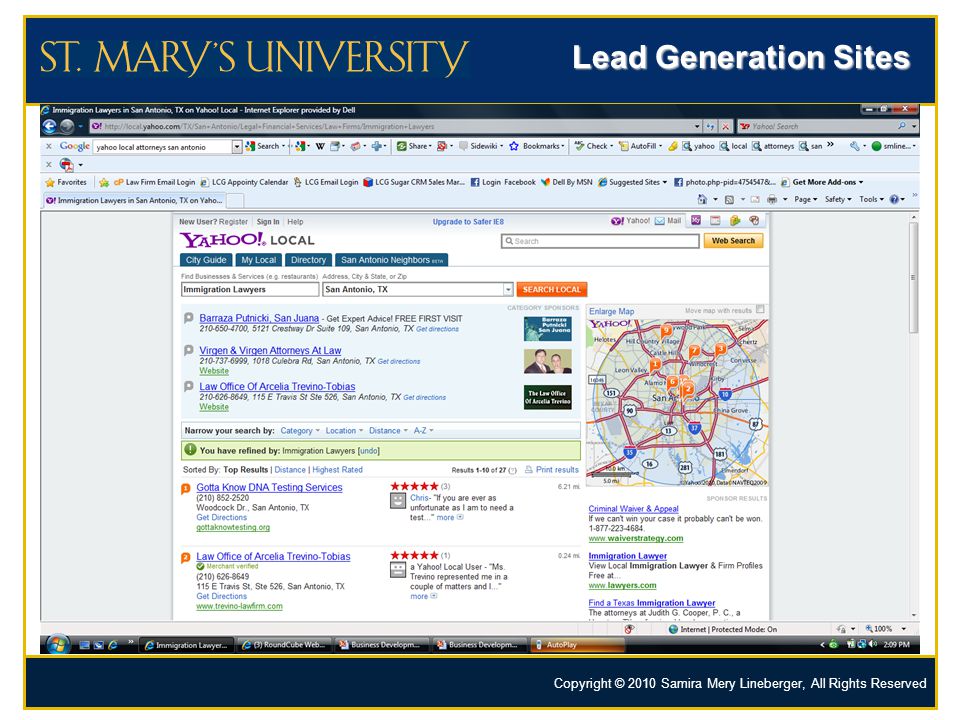Open the City Guide tab
The width and height of the screenshot is (960, 720).
click(x=206, y=260)
